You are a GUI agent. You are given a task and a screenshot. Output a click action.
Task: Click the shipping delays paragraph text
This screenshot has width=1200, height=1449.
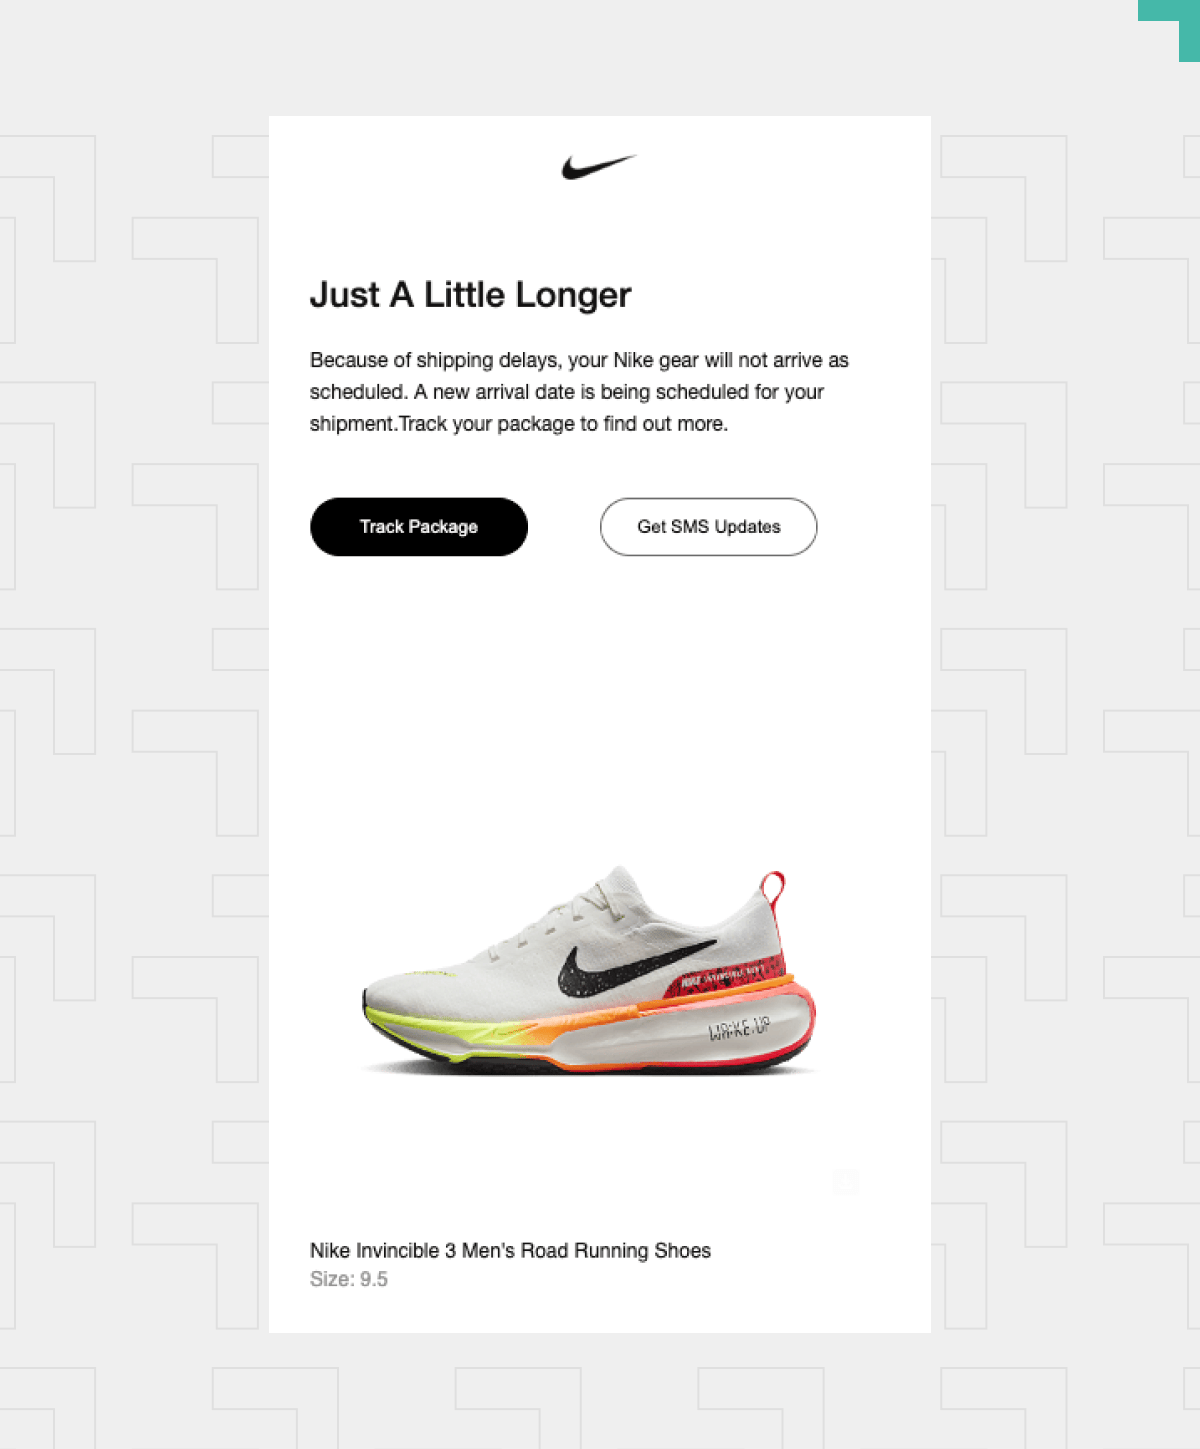coord(579,392)
